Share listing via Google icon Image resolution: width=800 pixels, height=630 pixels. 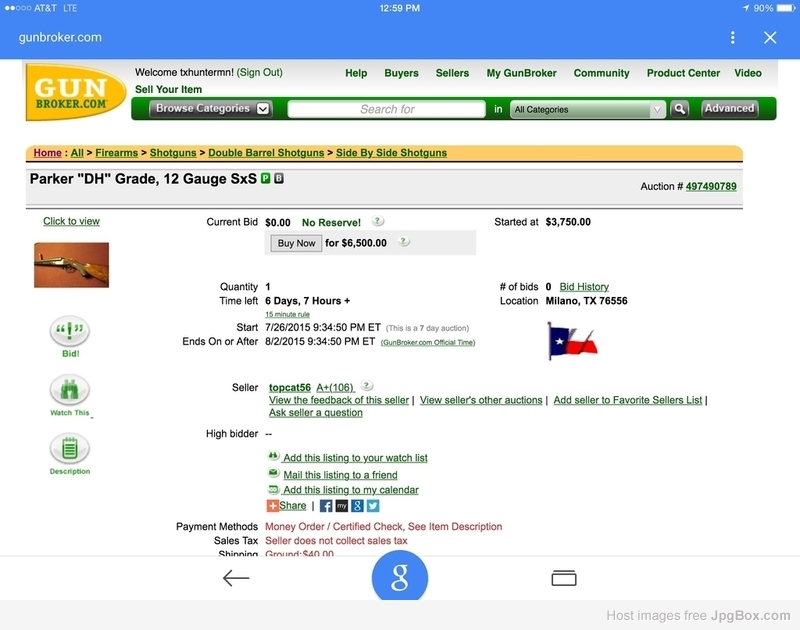coord(358,506)
